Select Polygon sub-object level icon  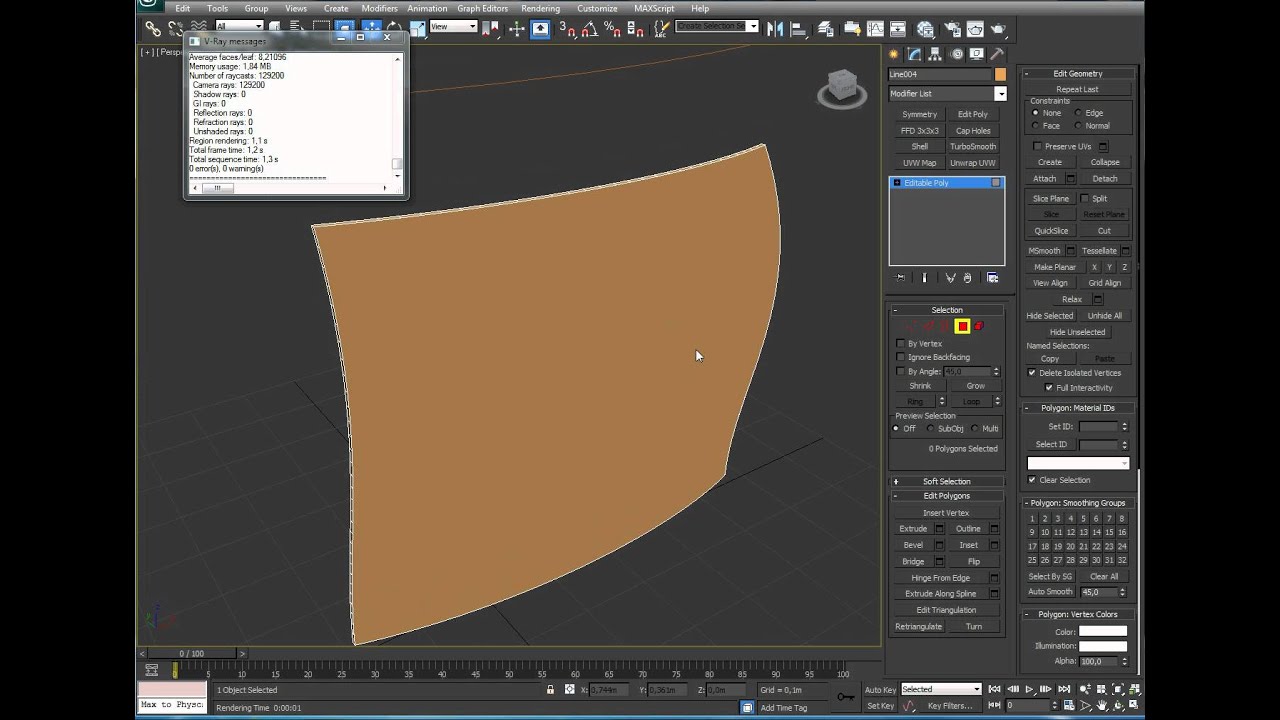pyautogui.click(x=962, y=326)
